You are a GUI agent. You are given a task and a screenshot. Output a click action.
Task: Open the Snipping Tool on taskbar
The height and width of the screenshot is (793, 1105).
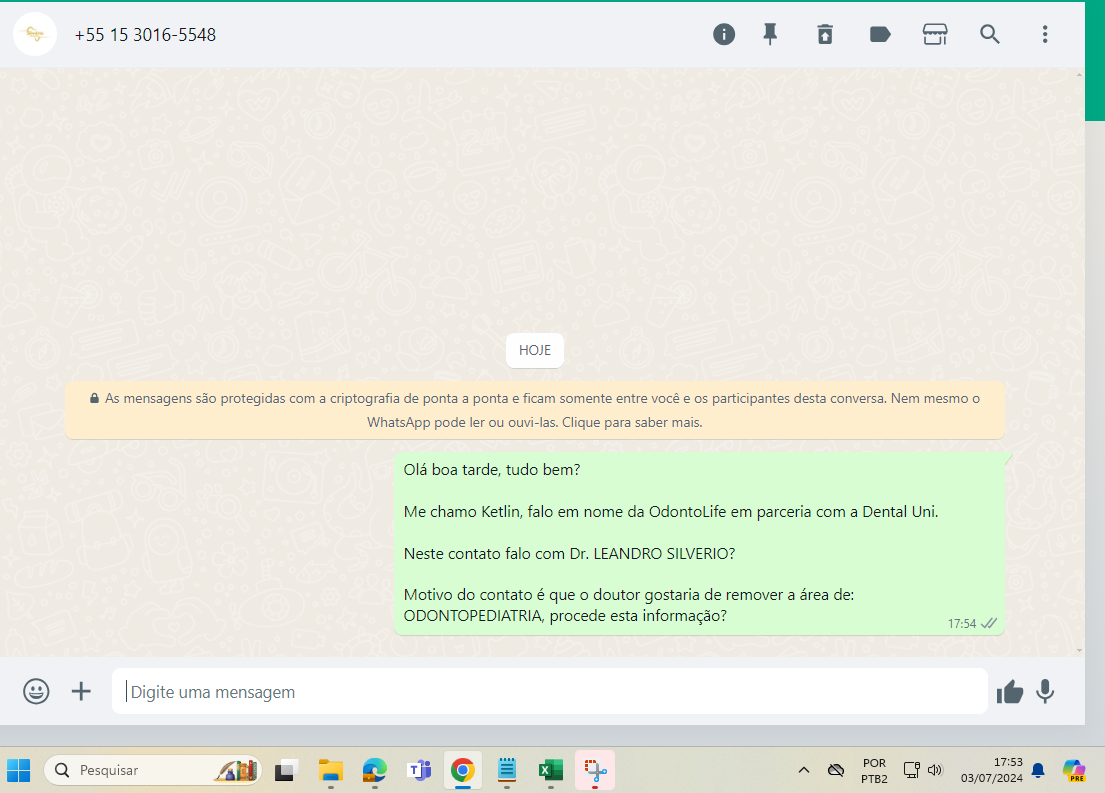pyautogui.click(x=595, y=770)
